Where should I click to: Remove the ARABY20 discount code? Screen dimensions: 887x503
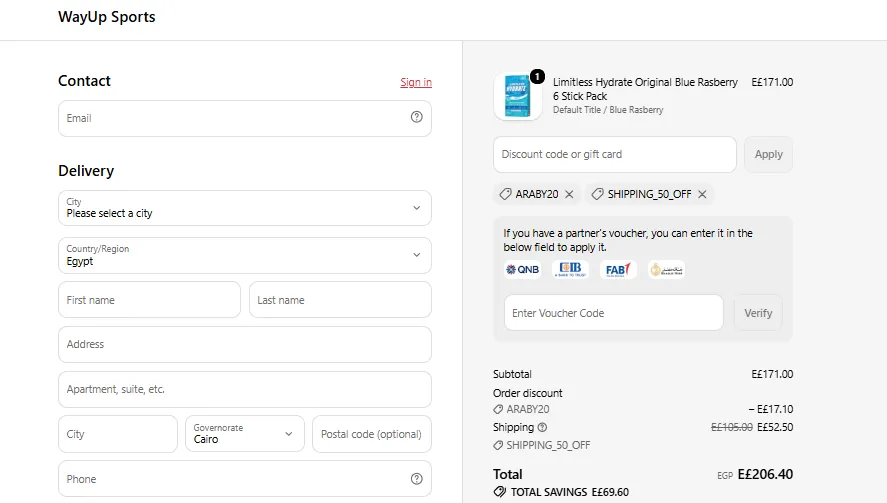tap(569, 194)
